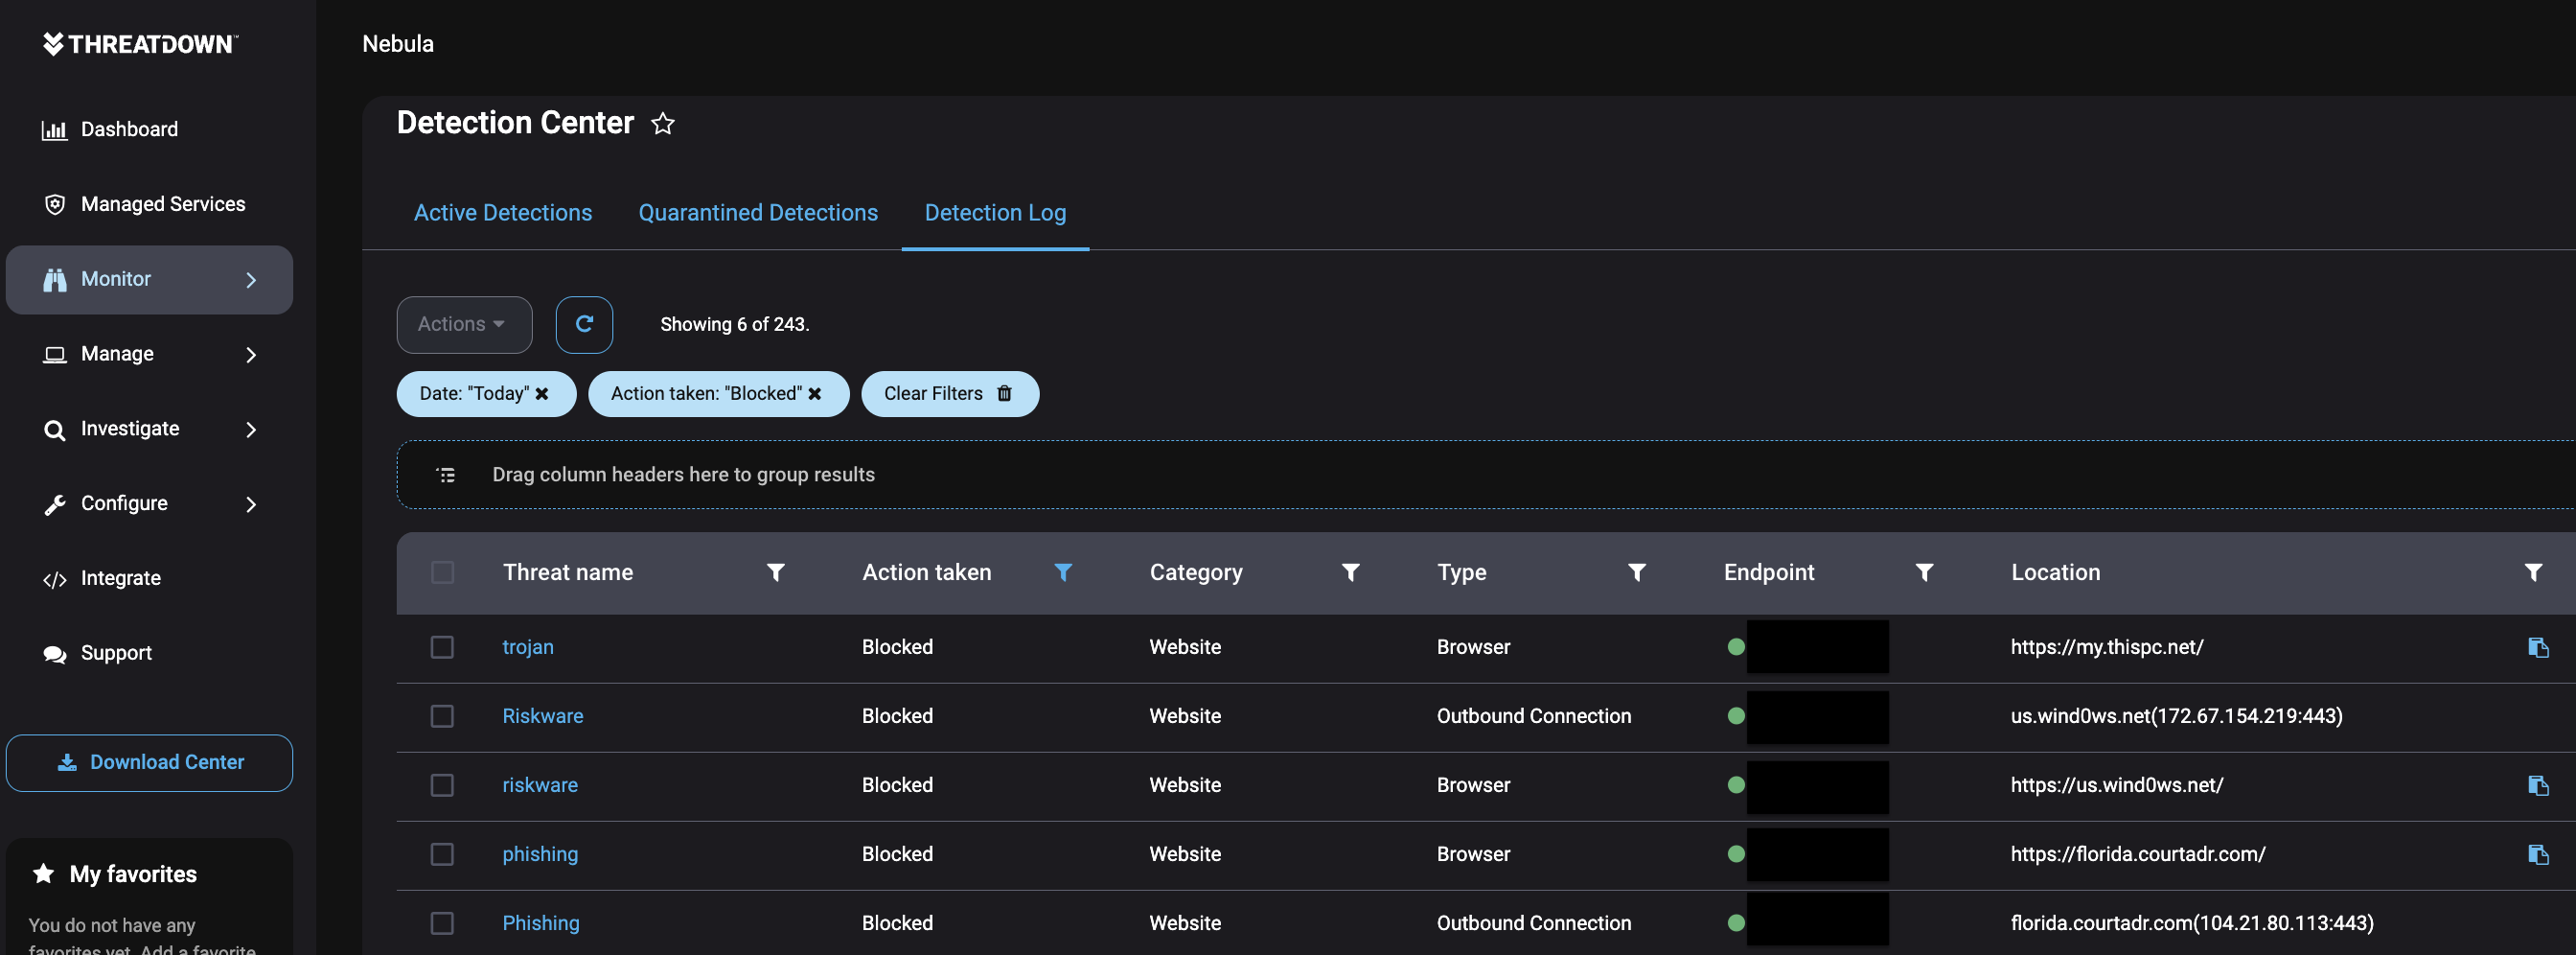
Task: Copy the us.wind0ws.net browser location URL
Action: point(2538,785)
